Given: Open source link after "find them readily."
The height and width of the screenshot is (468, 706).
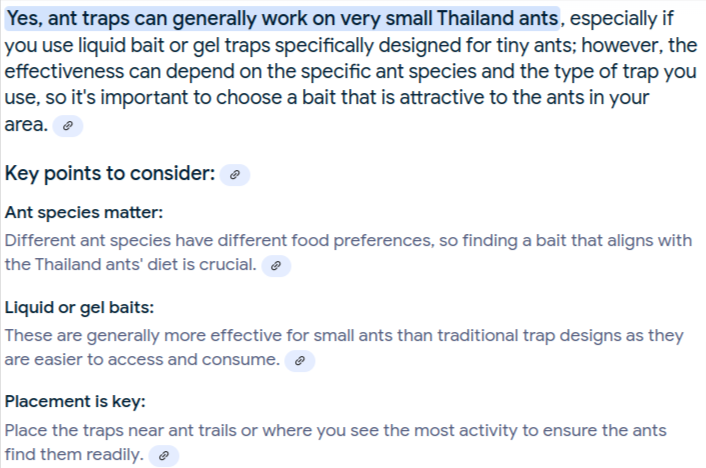Looking at the screenshot, I should [164, 455].
